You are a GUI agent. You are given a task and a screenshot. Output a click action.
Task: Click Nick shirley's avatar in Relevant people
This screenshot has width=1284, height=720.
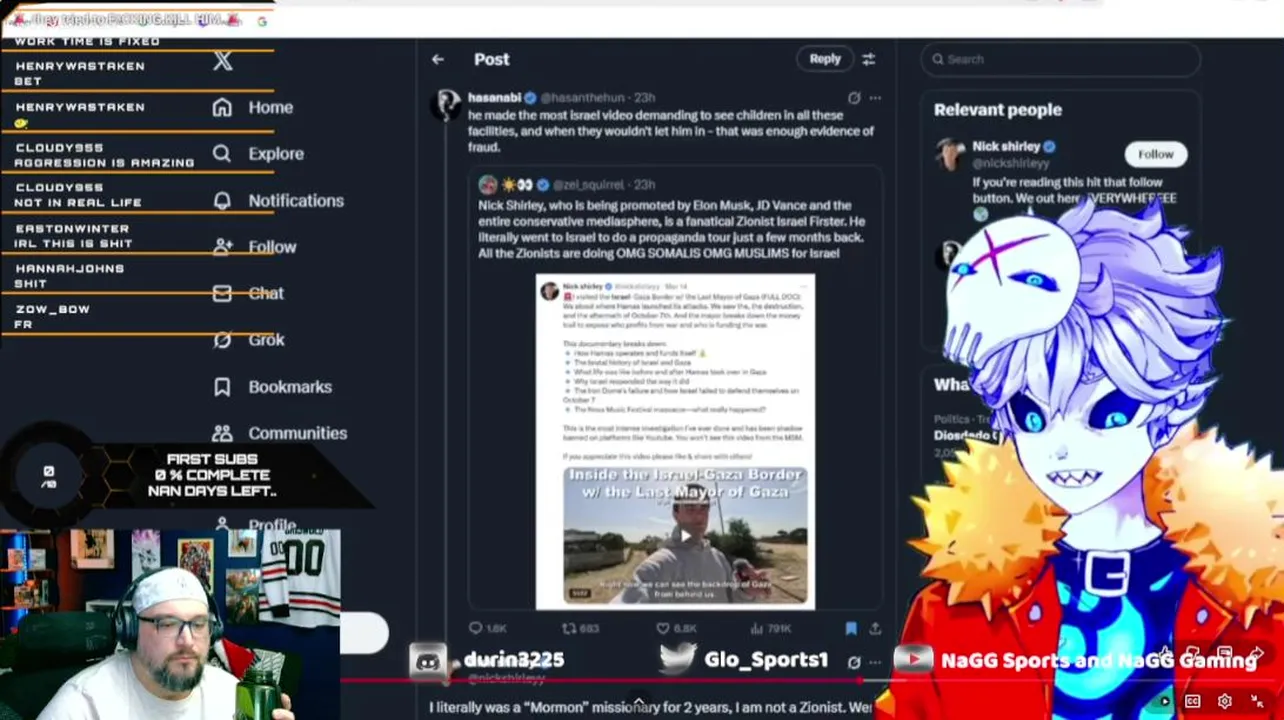(950, 155)
